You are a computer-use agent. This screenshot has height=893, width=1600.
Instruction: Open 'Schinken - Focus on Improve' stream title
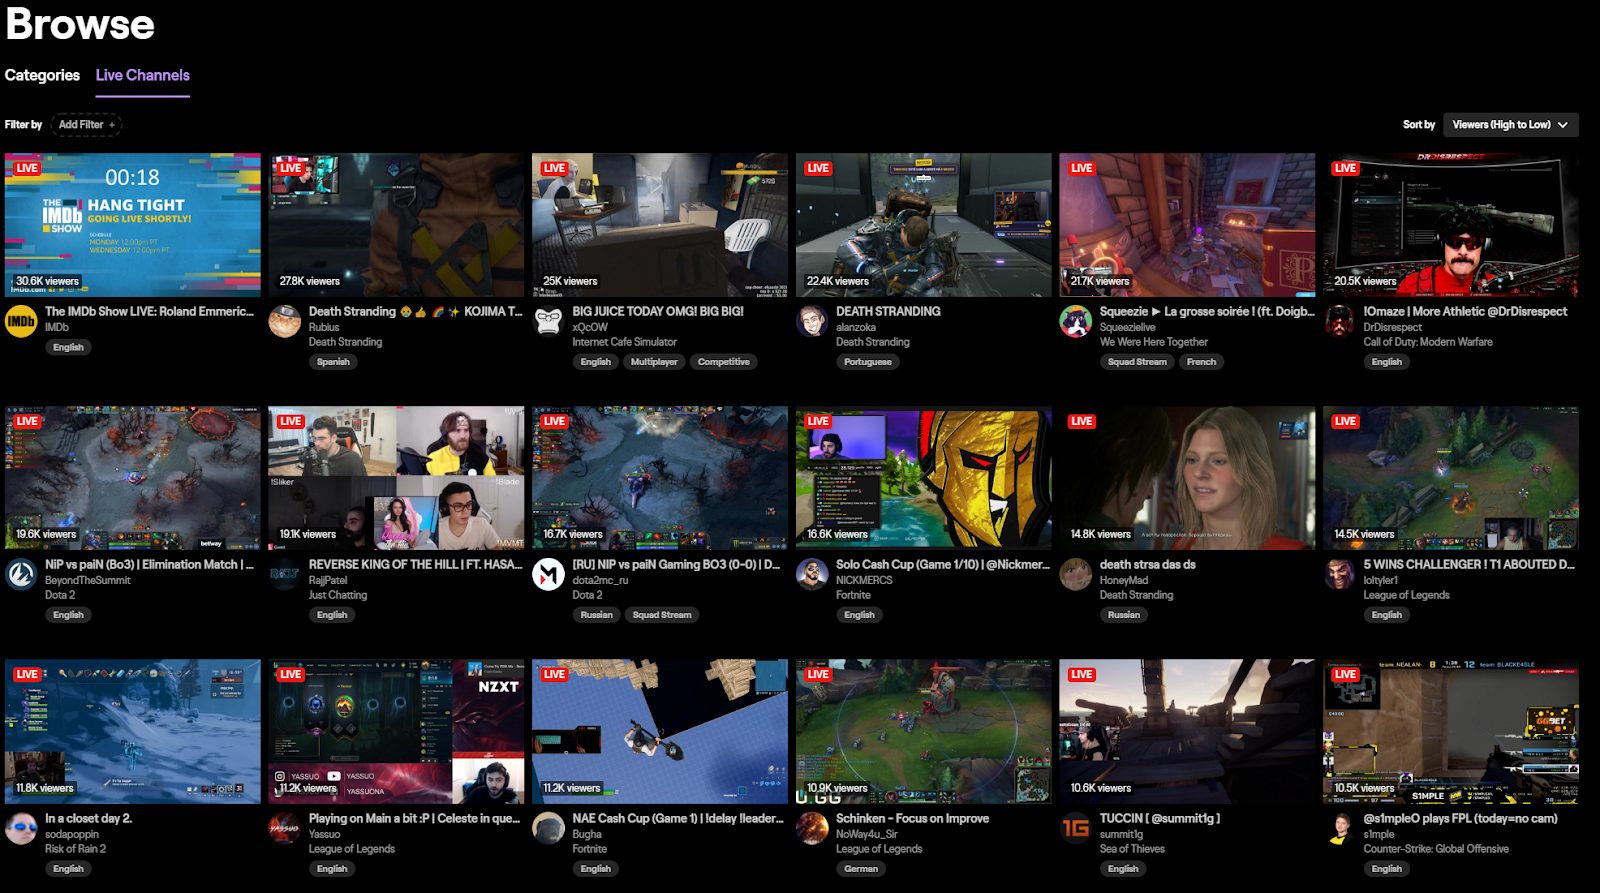pyautogui.click(x=912, y=818)
